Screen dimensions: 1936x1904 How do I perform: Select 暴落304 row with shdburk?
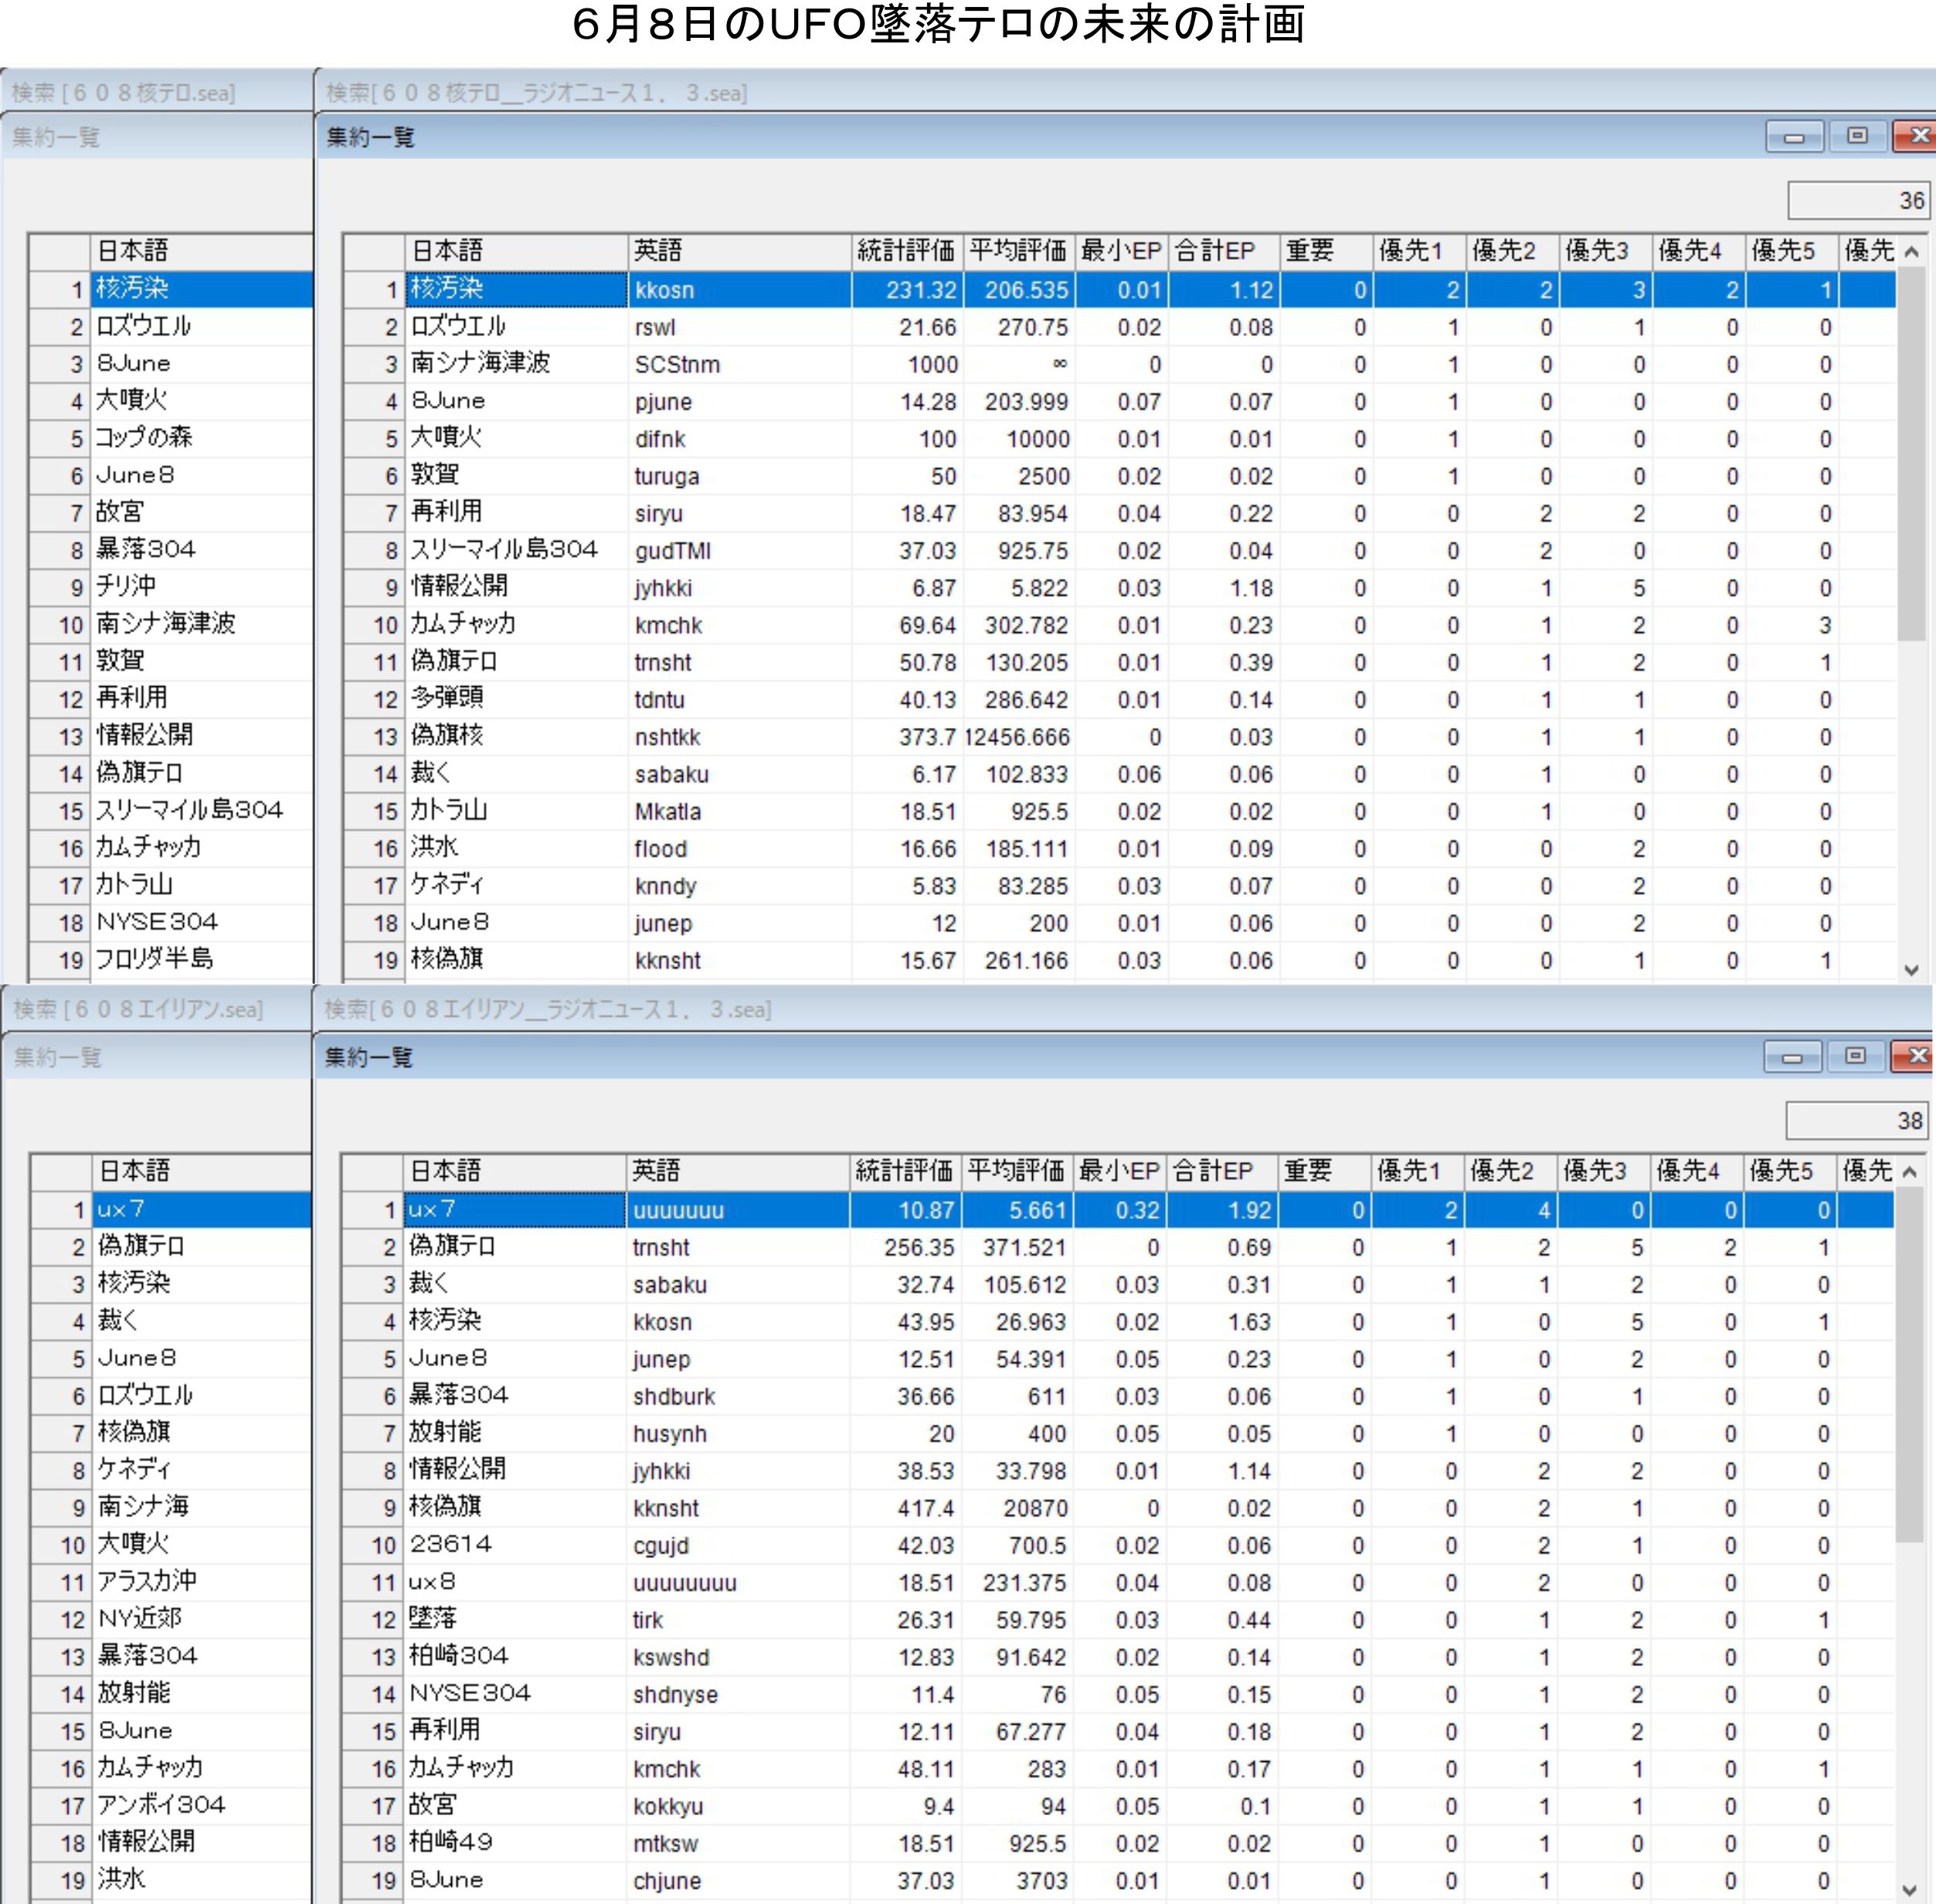(1118, 1396)
